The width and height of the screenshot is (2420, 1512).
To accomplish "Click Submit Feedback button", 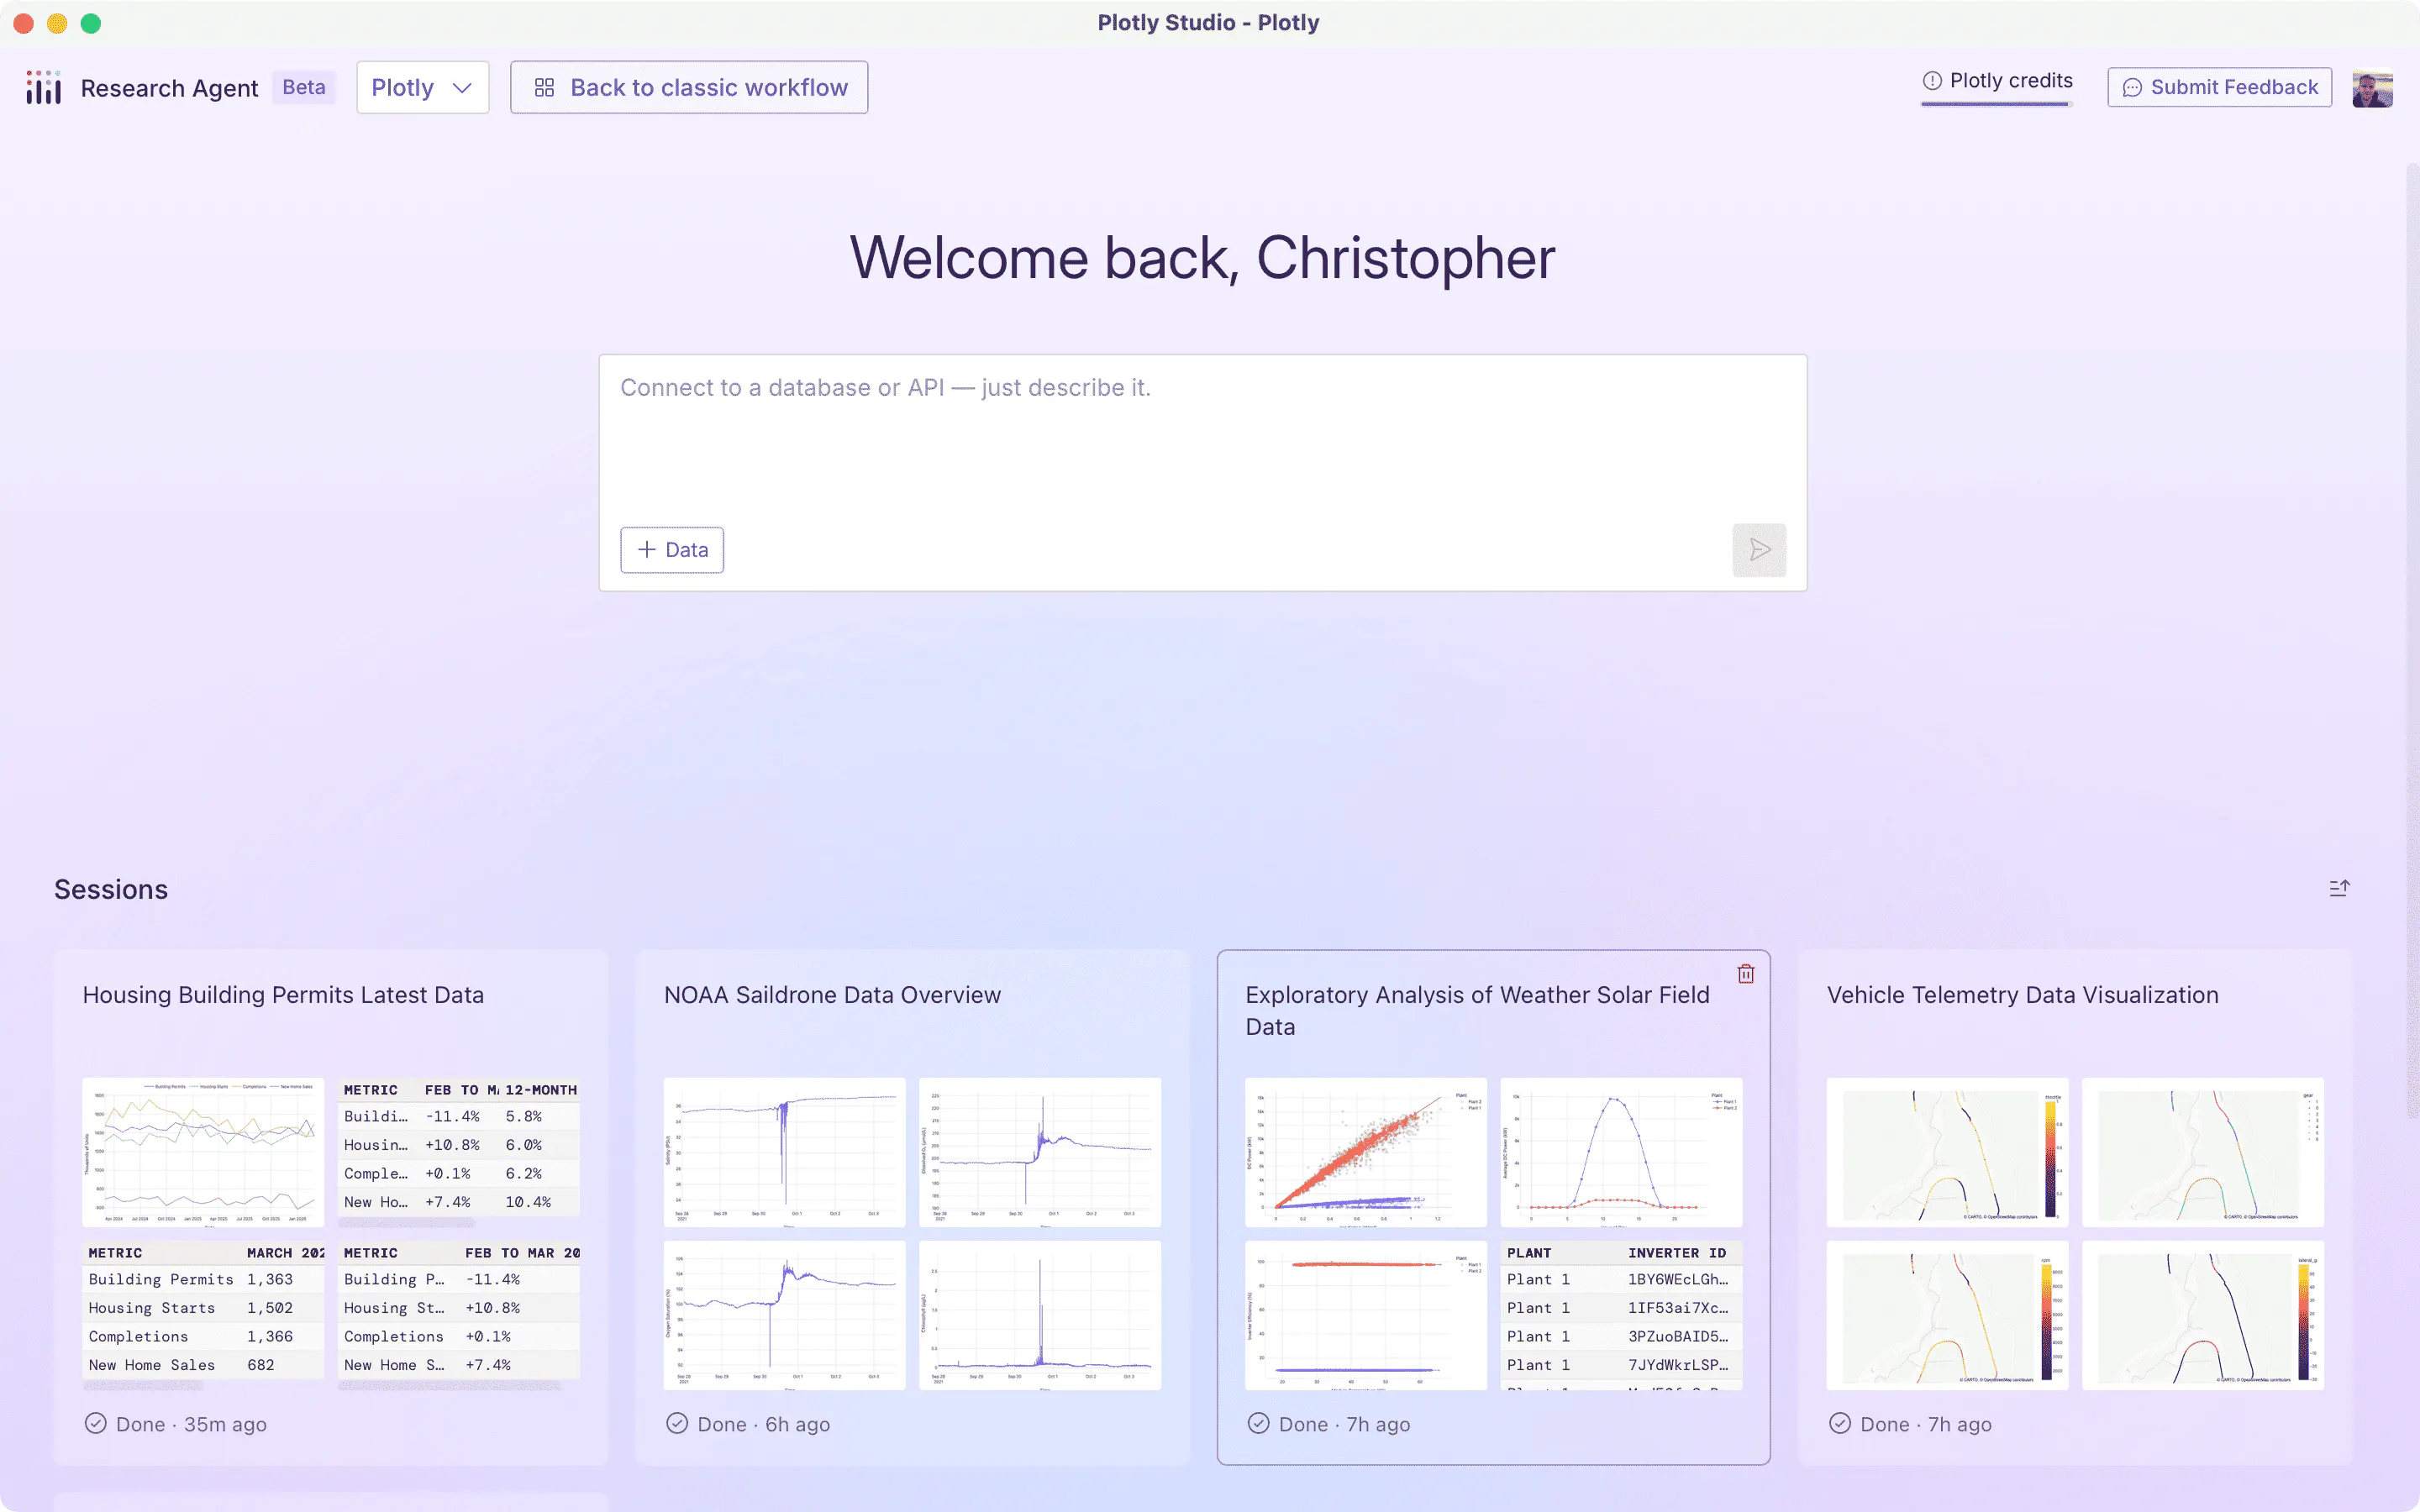I will pyautogui.click(x=2219, y=88).
